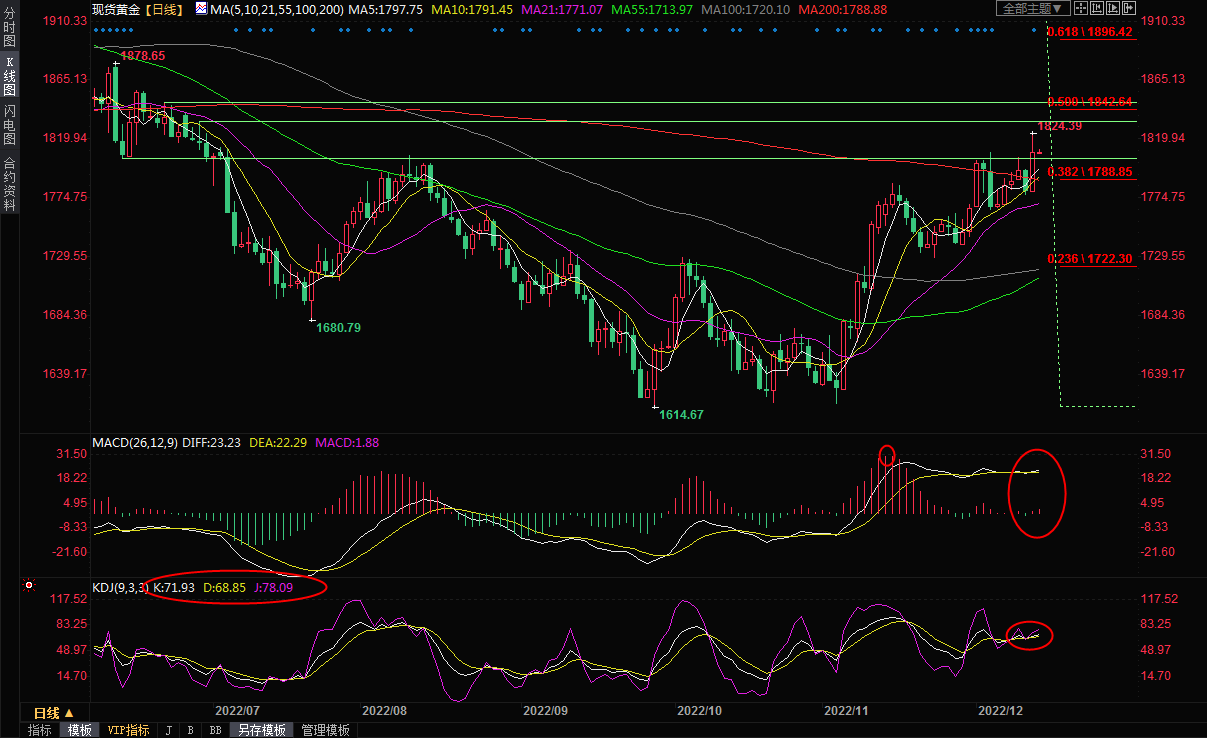Click the MACD(26,12,9) indicator label
The image size is (1207, 738).
coord(135,443)
